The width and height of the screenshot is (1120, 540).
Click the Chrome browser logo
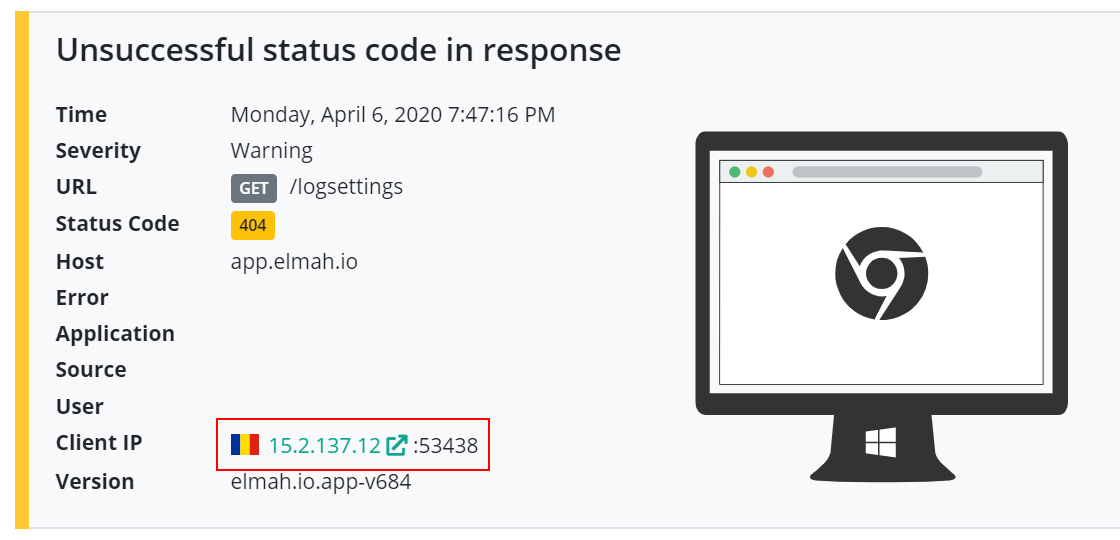pos(881,273)
